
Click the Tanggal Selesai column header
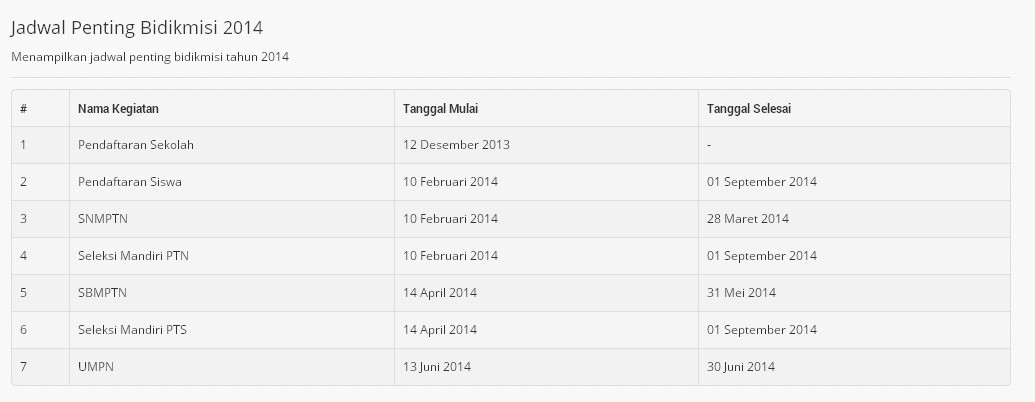coord(749,109)
